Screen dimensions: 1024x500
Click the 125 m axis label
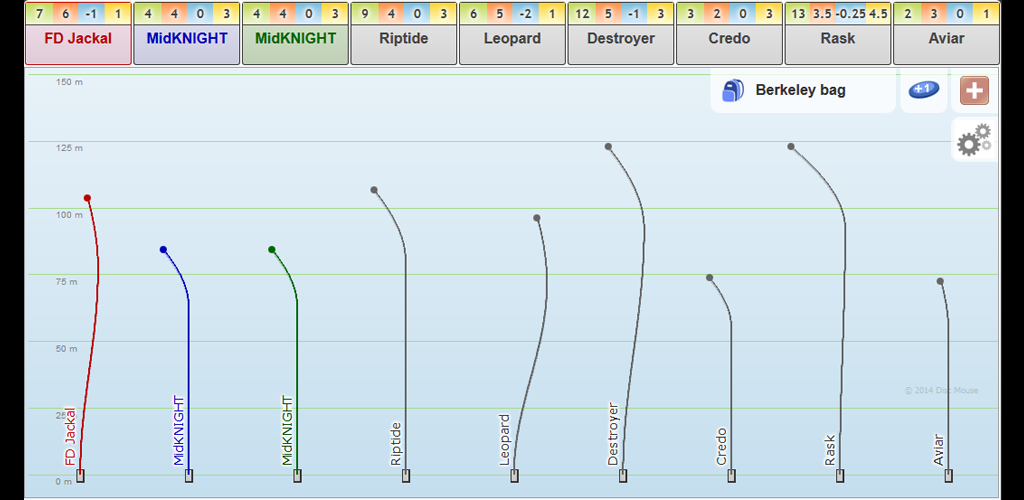click(x=69, y=148)
